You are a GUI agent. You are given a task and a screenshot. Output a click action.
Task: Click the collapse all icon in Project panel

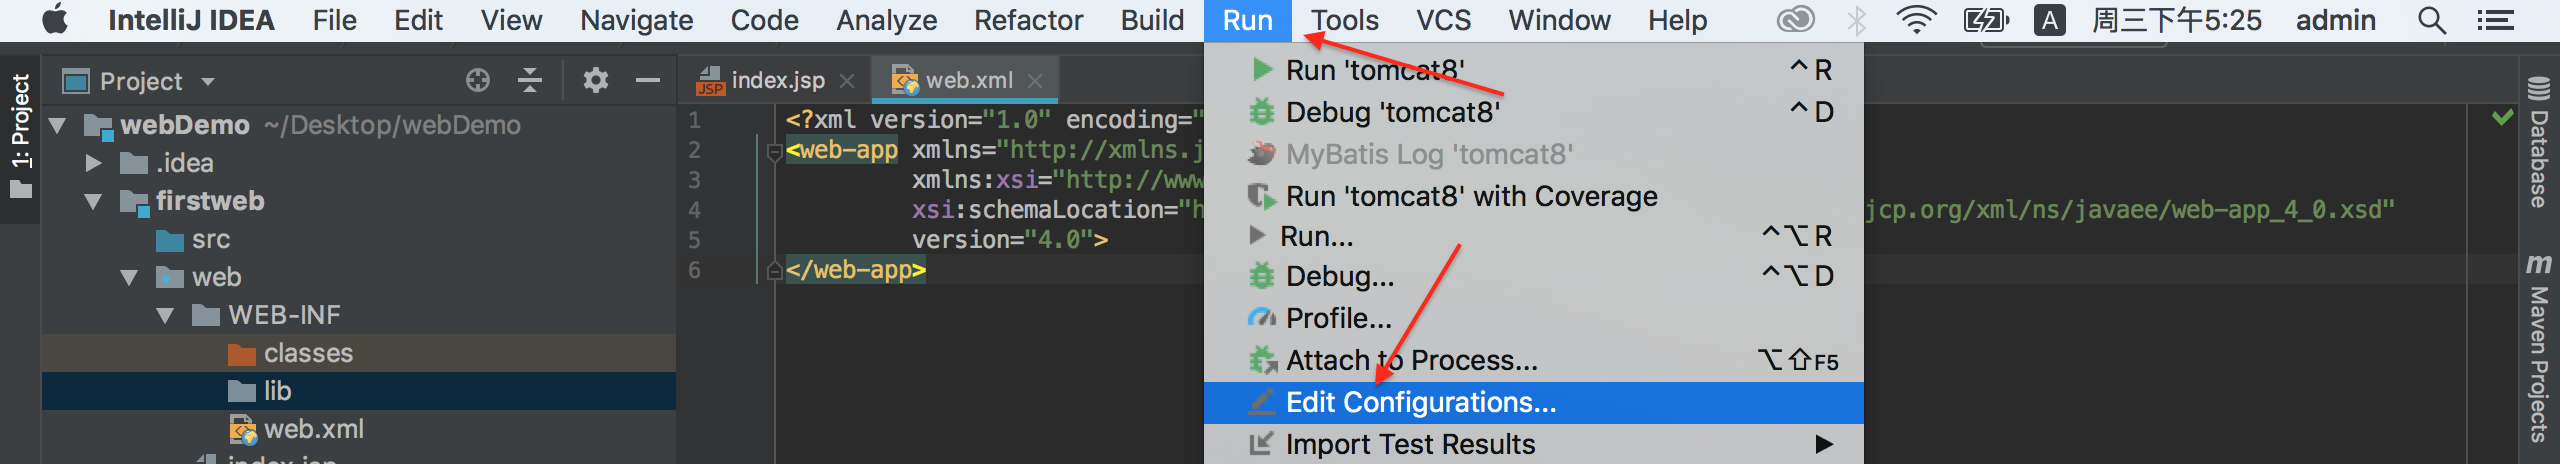(530, 80)
